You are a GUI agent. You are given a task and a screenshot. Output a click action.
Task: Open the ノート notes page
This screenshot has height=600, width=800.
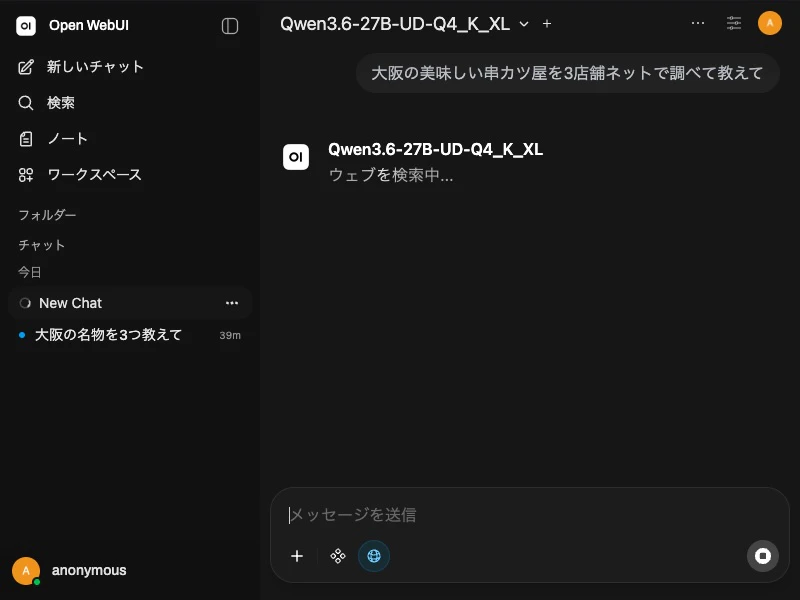point(53,139)
